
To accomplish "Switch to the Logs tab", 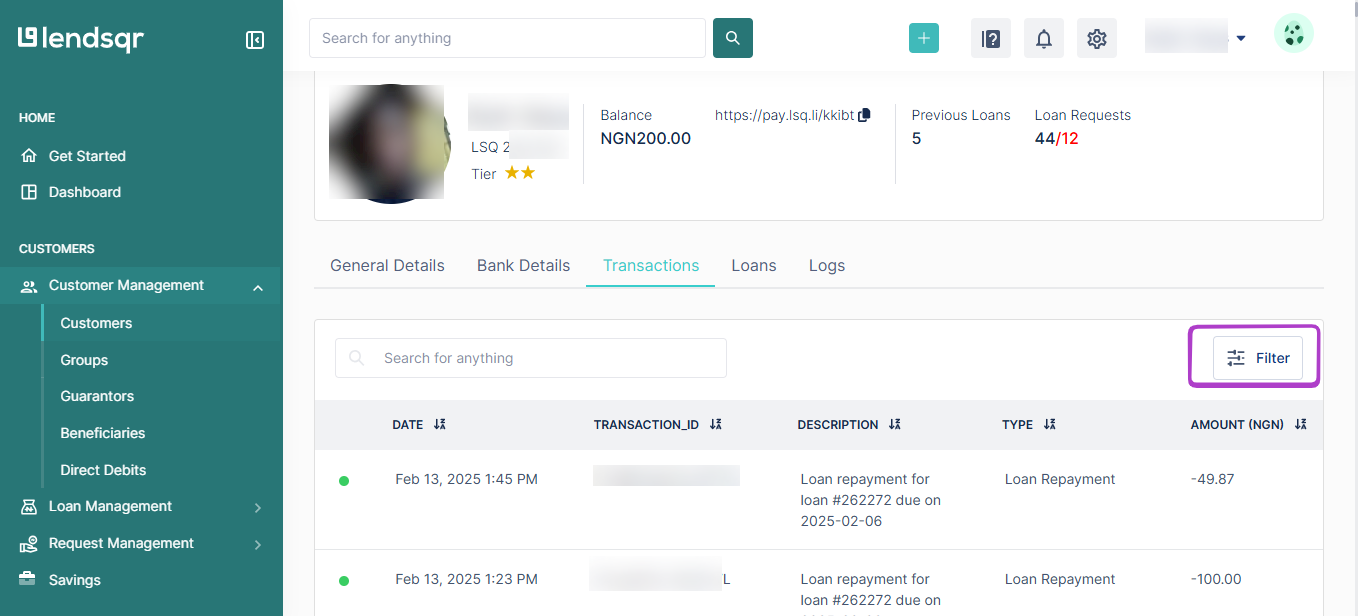I will click(827, 265).
